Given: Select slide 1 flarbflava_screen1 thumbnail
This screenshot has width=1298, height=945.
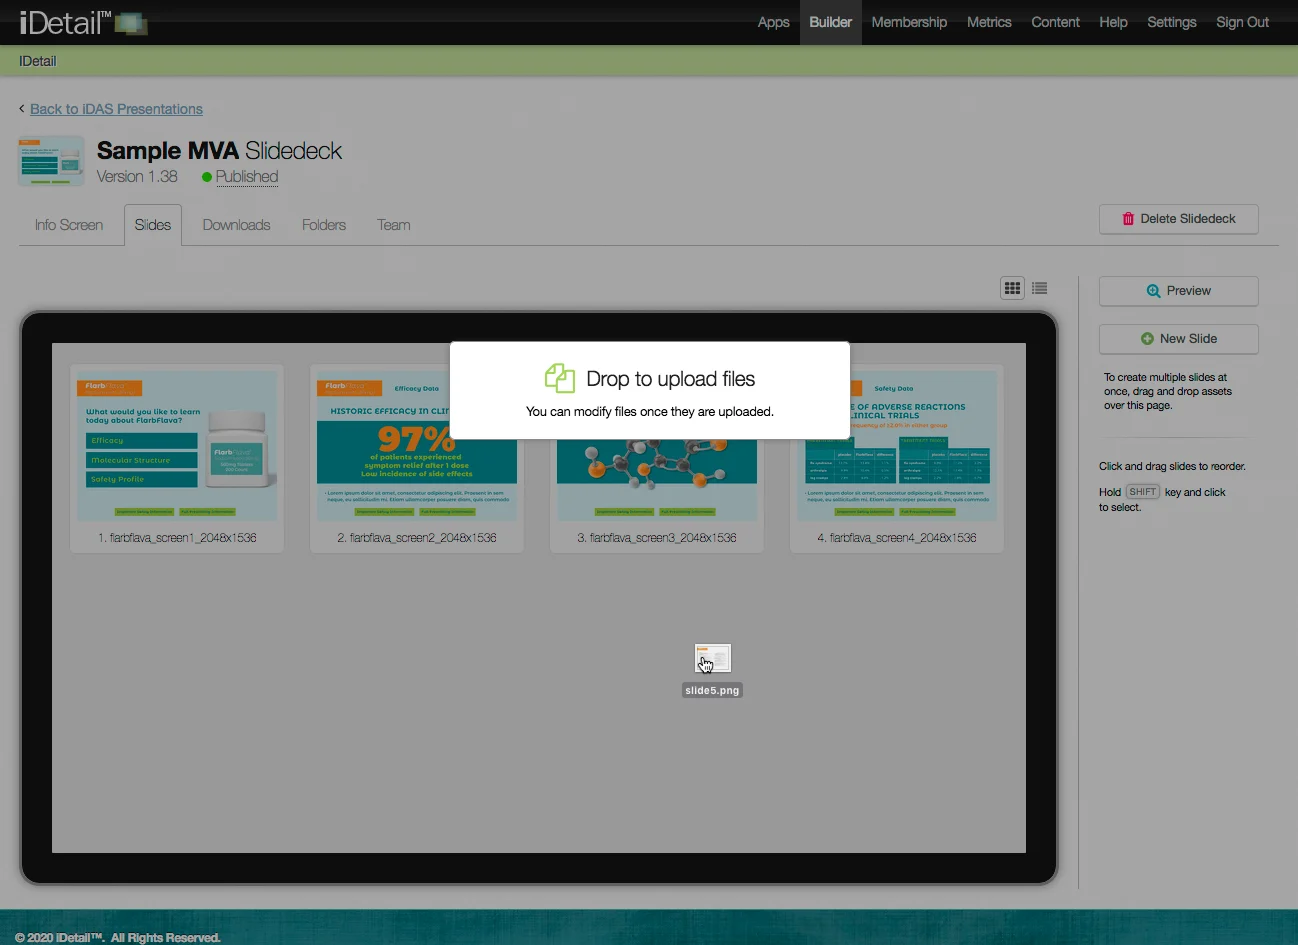Looking at the screenshot, I should 177,446.
